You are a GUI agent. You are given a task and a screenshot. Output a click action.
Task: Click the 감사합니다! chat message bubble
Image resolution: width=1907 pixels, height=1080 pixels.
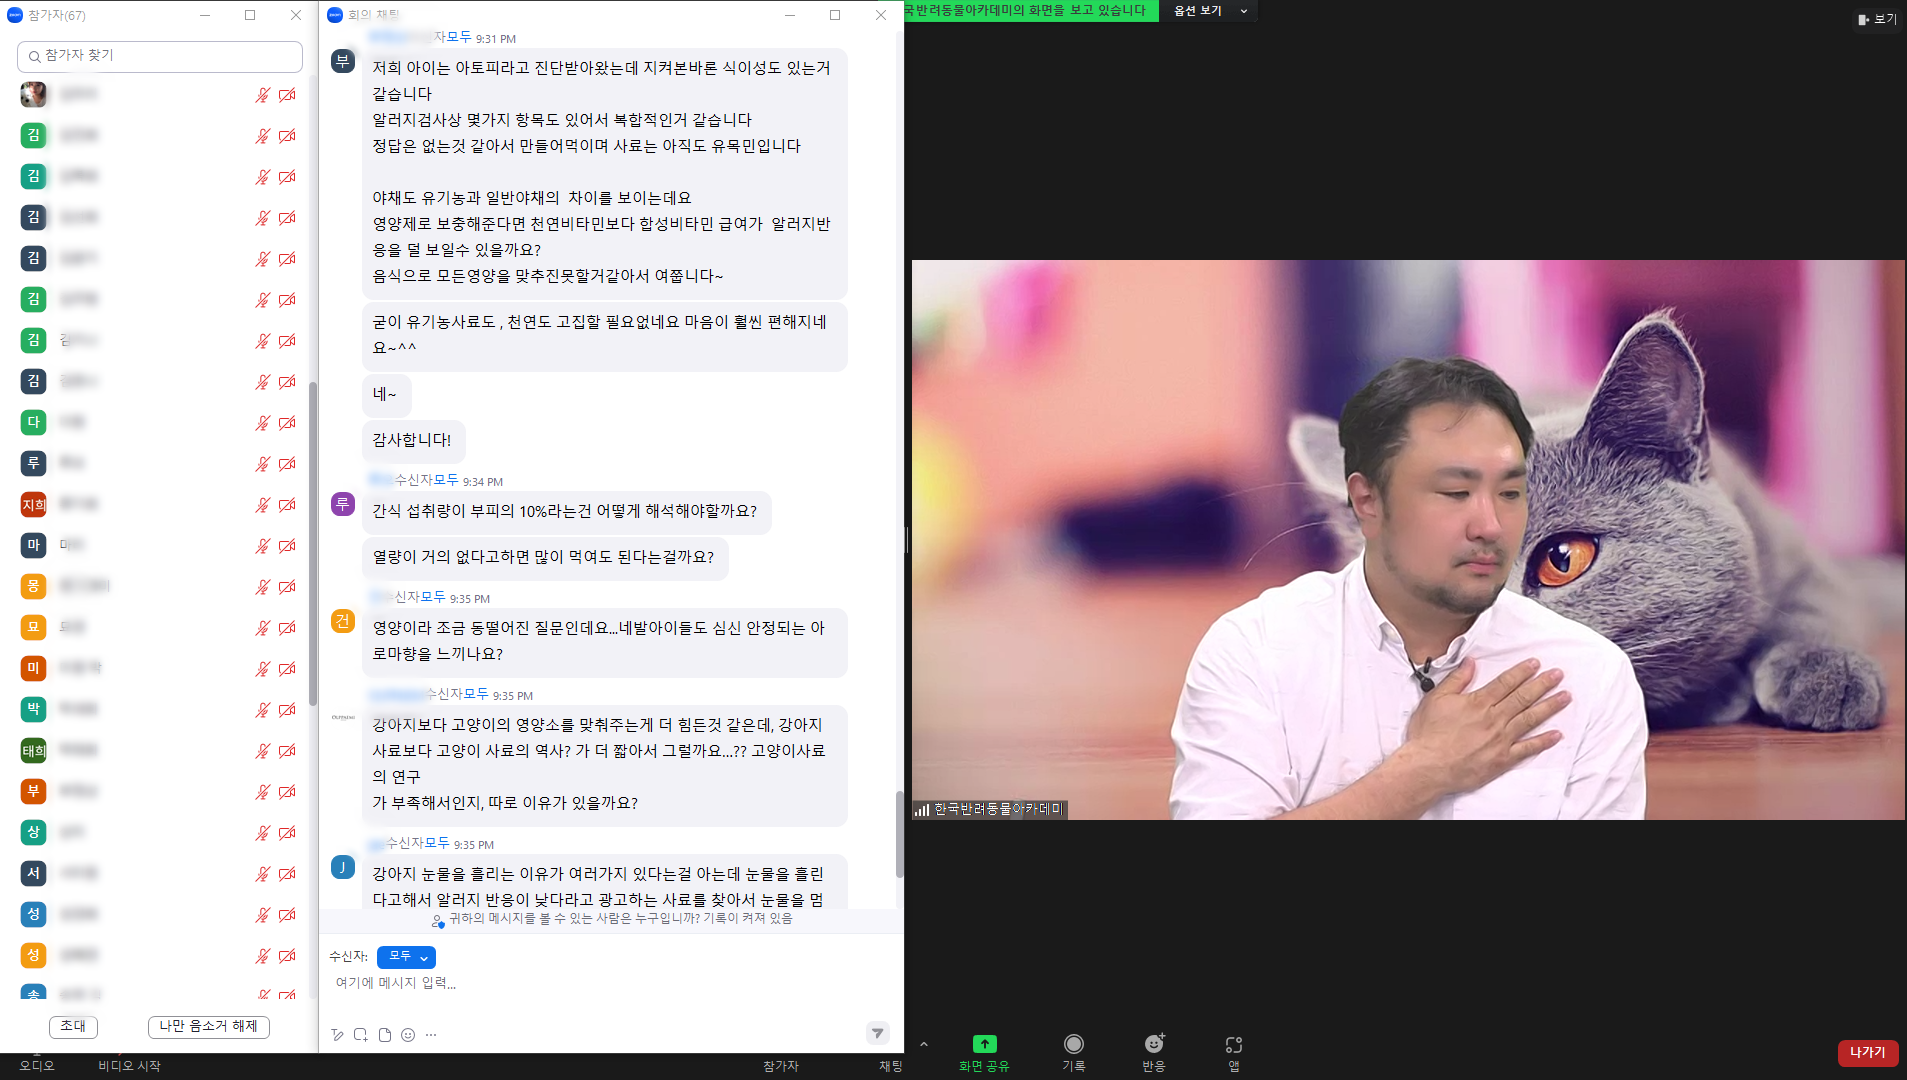pyautogui.click(x=413, y=441)
